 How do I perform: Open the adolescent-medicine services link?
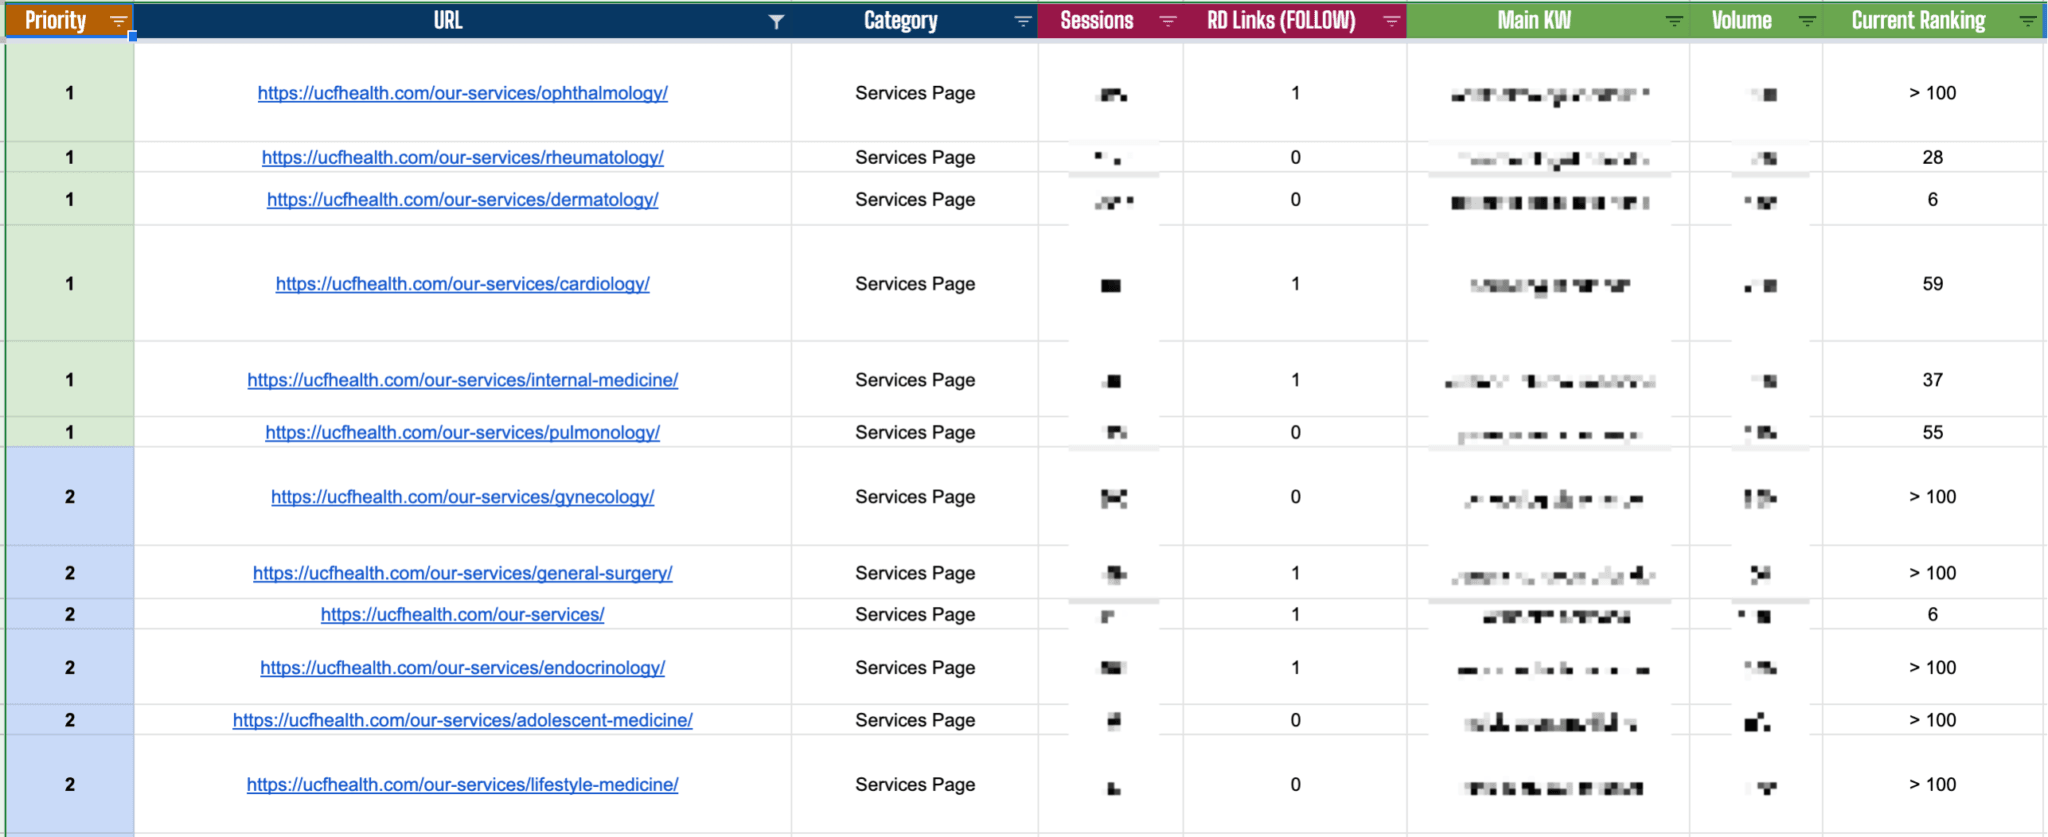[462, 720]
